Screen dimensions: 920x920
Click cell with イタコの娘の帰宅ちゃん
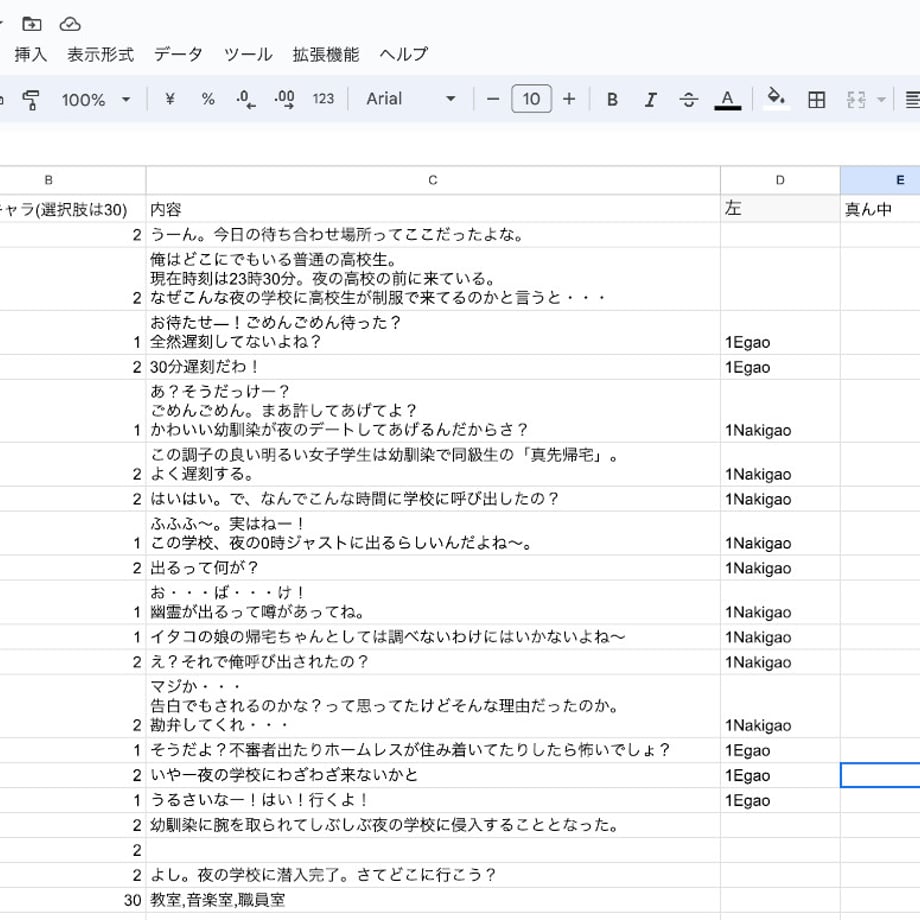pyautogui.click(x=433, y=637)
